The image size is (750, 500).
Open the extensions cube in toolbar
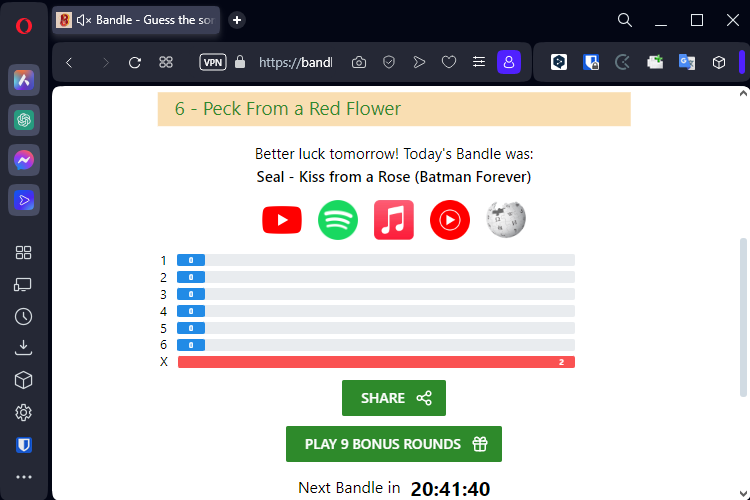[x=719, y=62]
